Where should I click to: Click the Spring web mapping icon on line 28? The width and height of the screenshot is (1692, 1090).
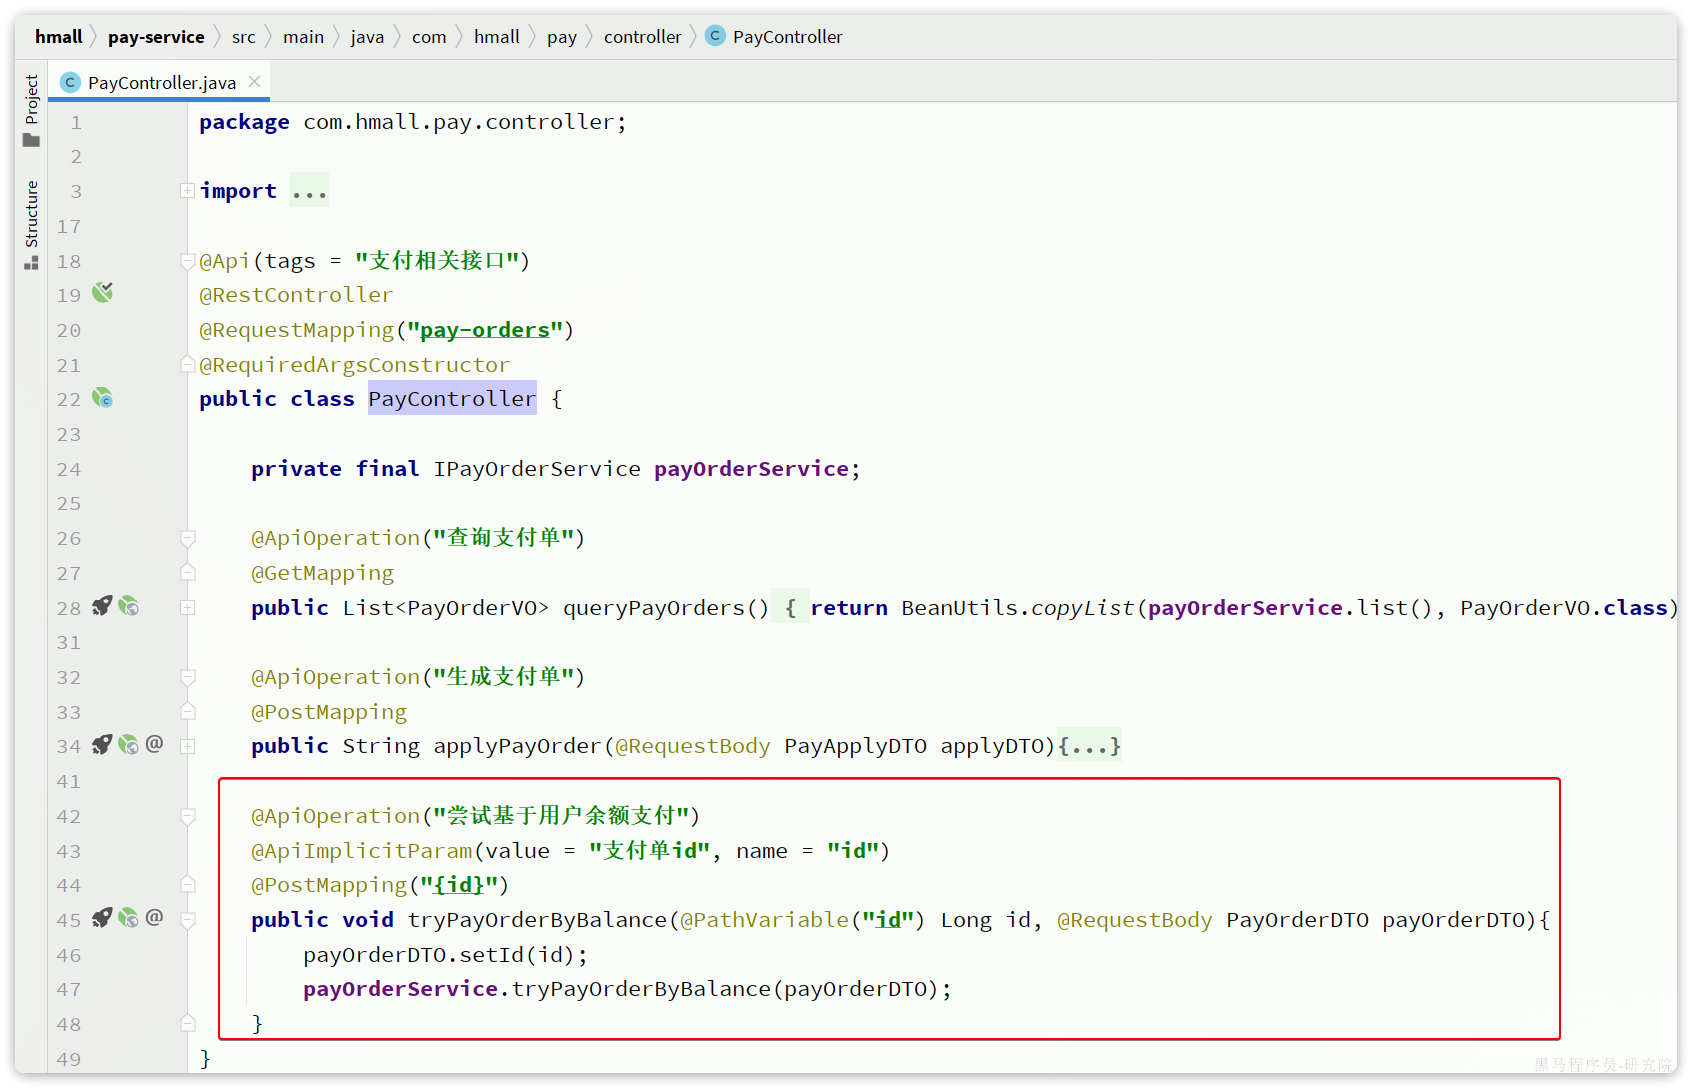click(128, 606)
